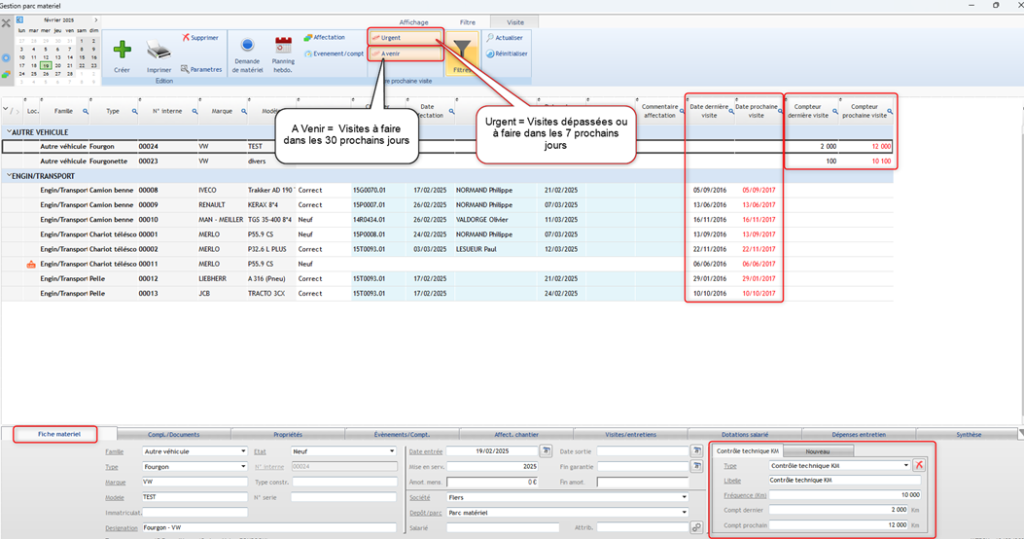Click the multicolored icon in left sidebar
Image resolution: width=1024 pixels, height=539 pixels.
tap(6, 74)
